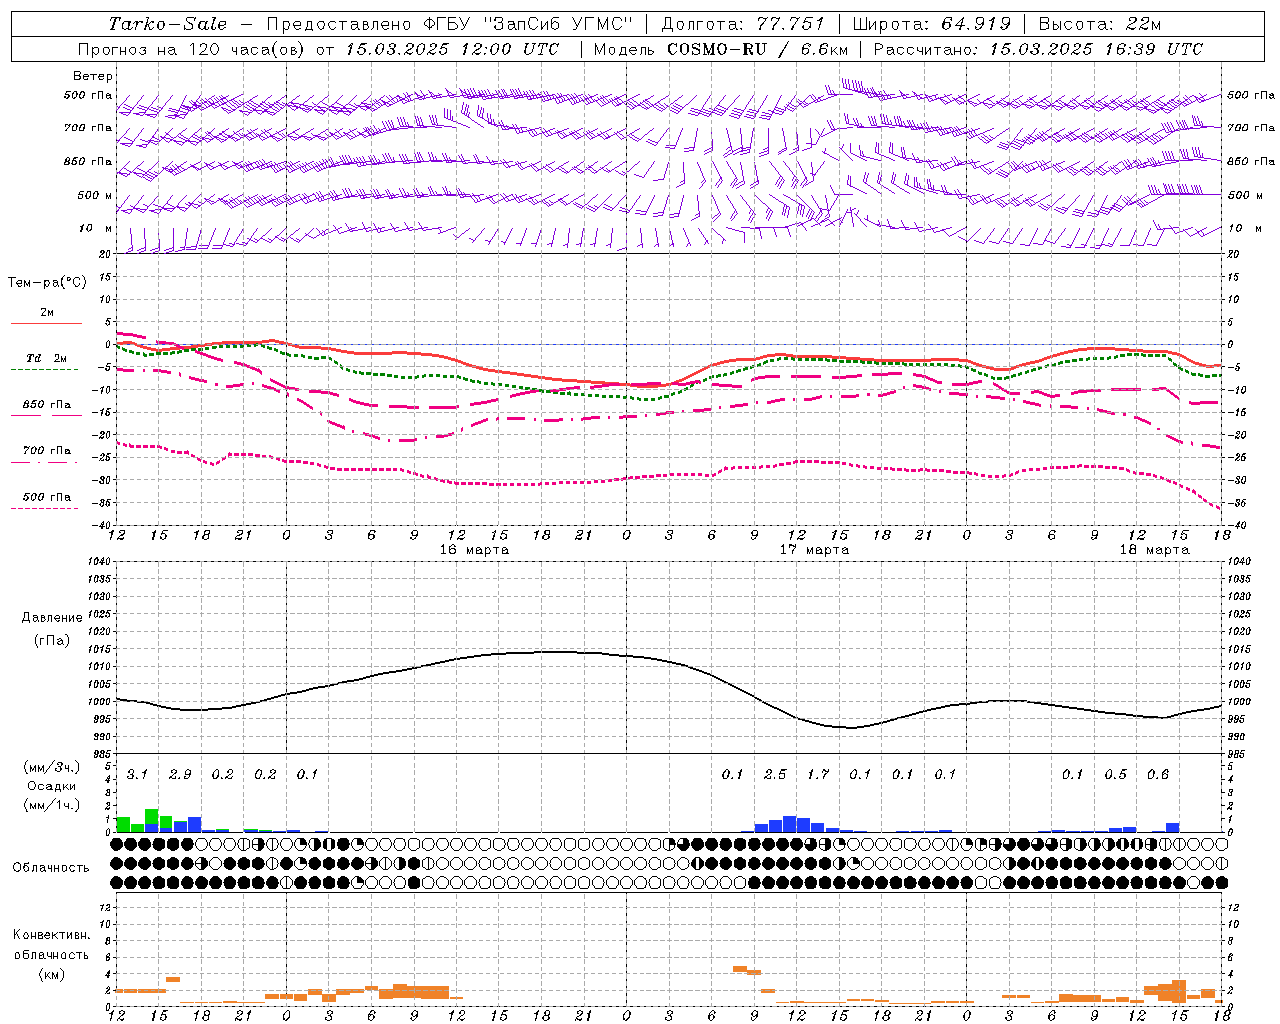Click the '16 марта' date label
The width and height of the screenshot is (1280, 1024).
(x=475, y=550)
